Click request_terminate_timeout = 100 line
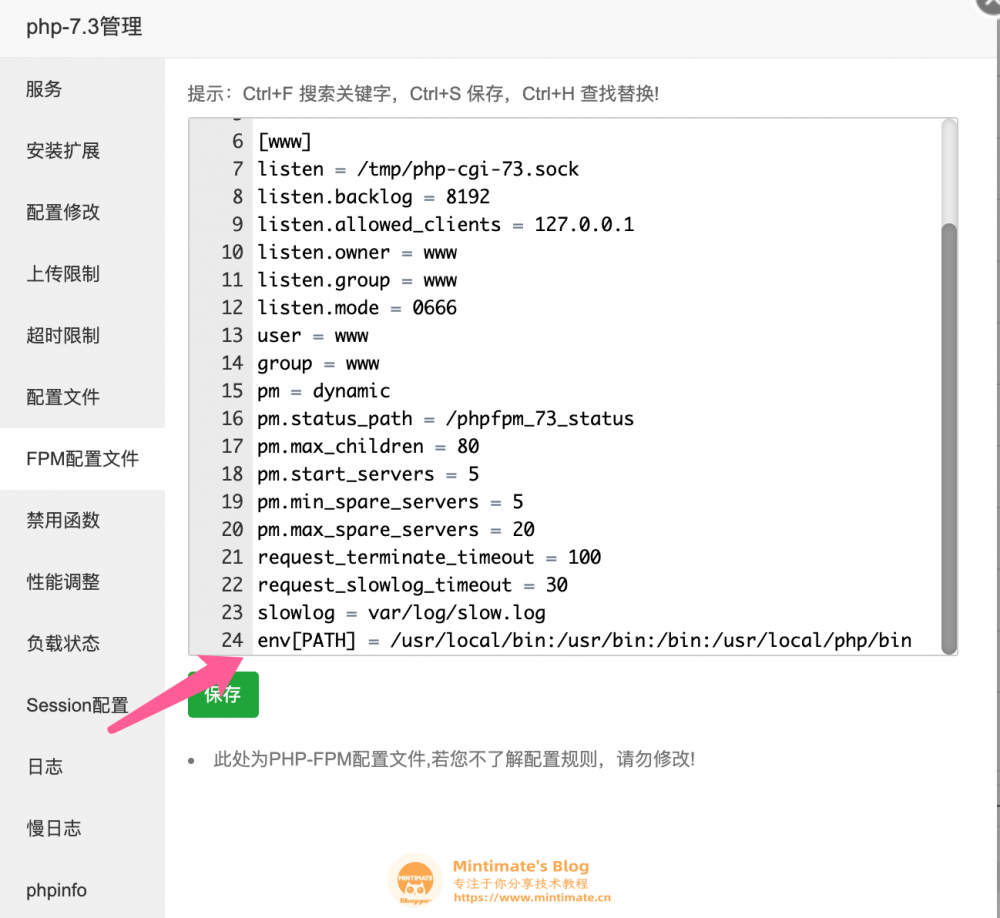1000x918 pixels. click(429, 558)
